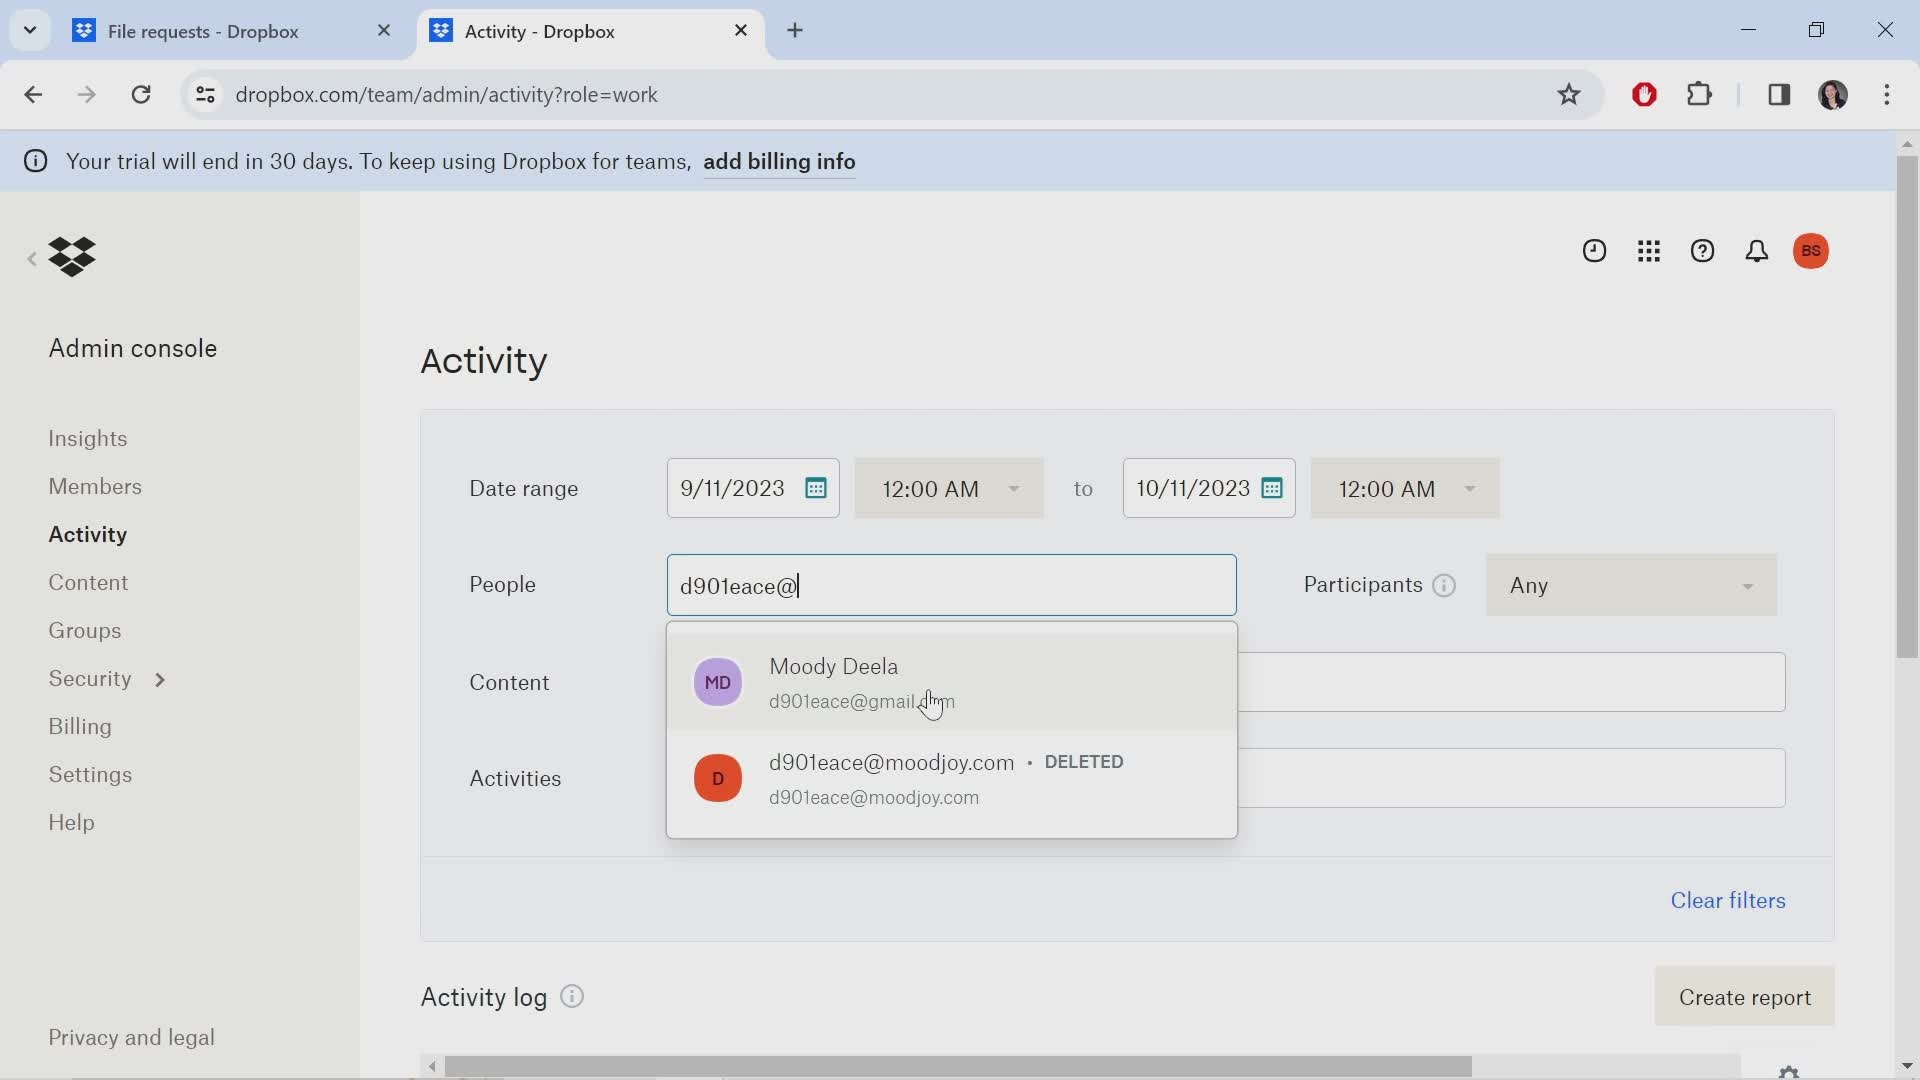
Task: Open Help in the sidebar
Action: click(72, 823)
